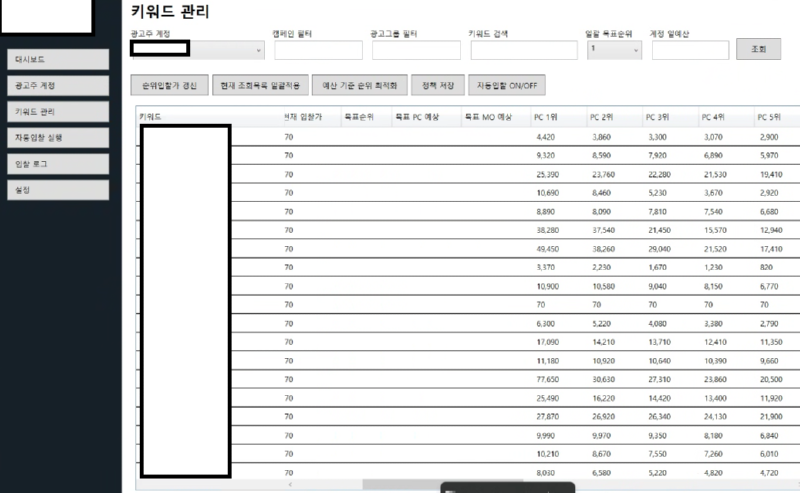Expand the 광고주 계정 account dropdown

pos(198,50)
